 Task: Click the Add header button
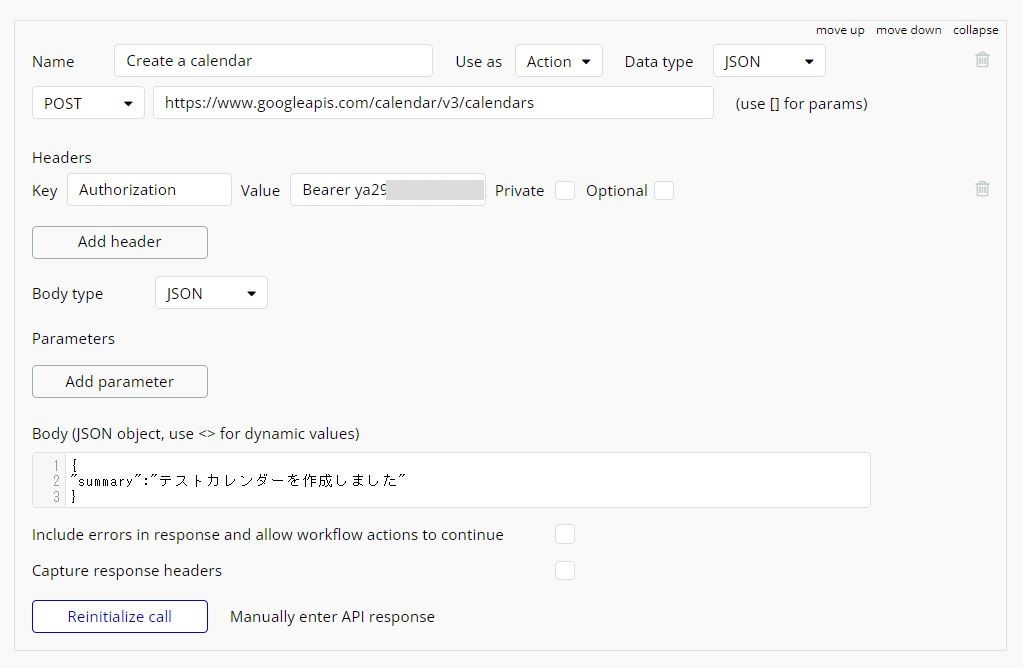tap(120, 241)
